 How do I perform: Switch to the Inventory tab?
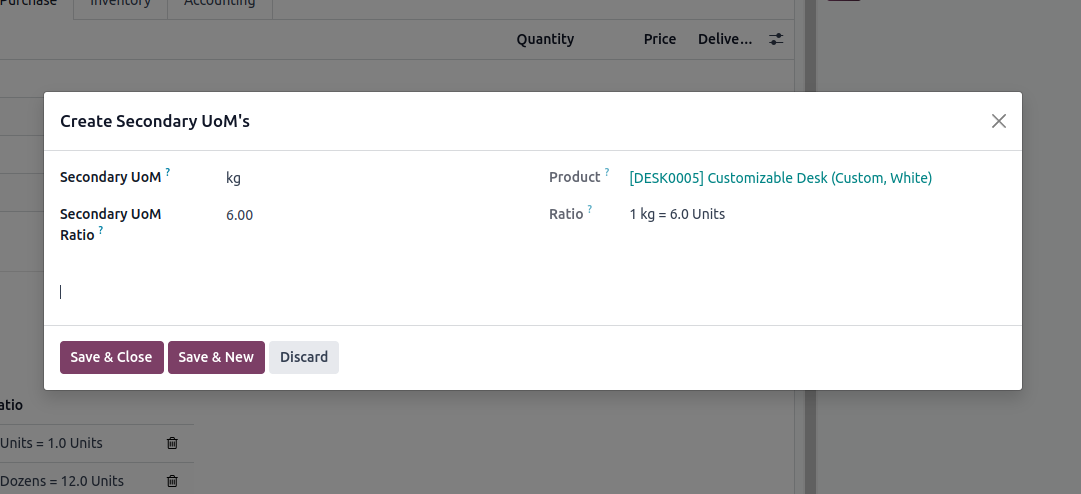tap(120, 3)
